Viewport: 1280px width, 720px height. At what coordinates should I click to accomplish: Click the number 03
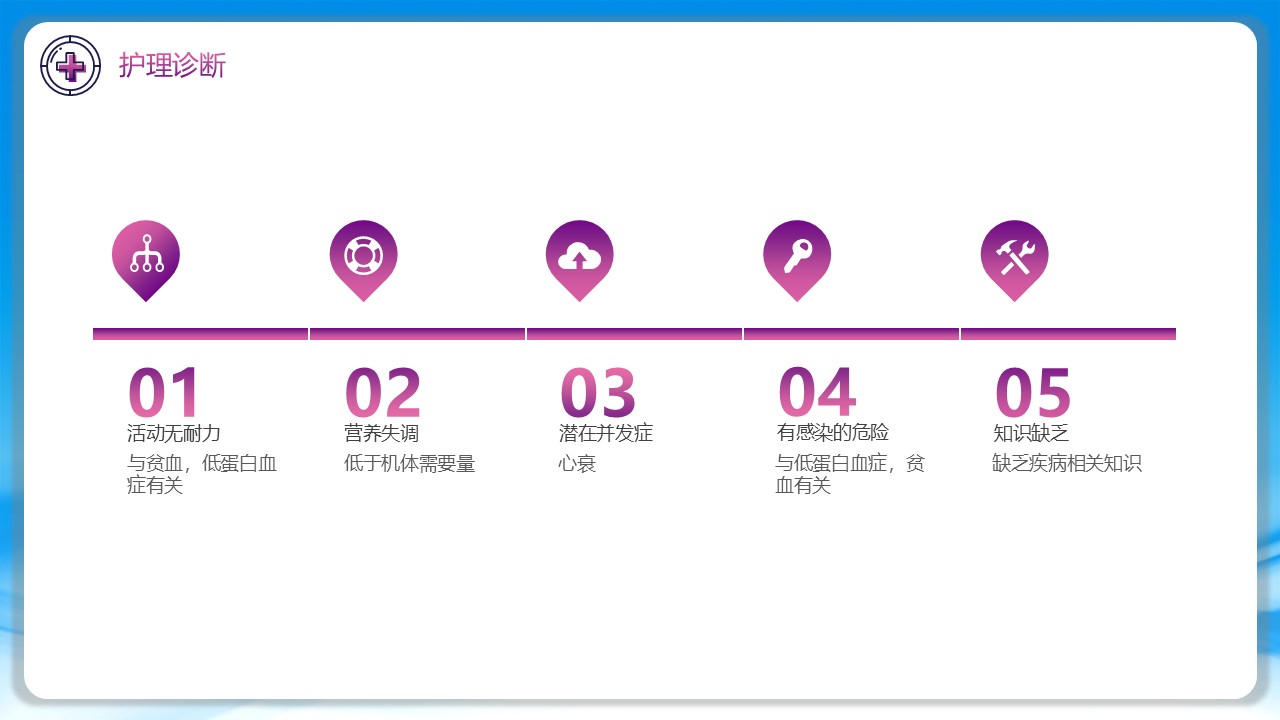(598, 393)
